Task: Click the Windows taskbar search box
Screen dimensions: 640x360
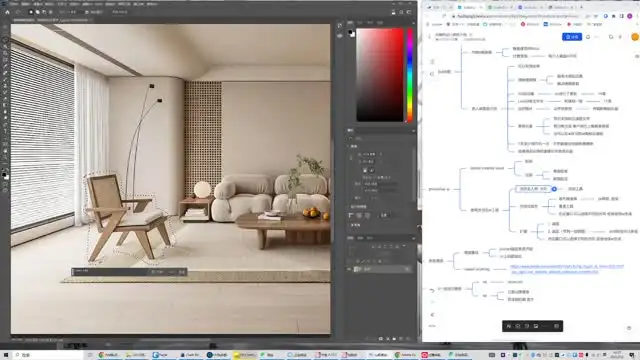Action: [49, 355]
